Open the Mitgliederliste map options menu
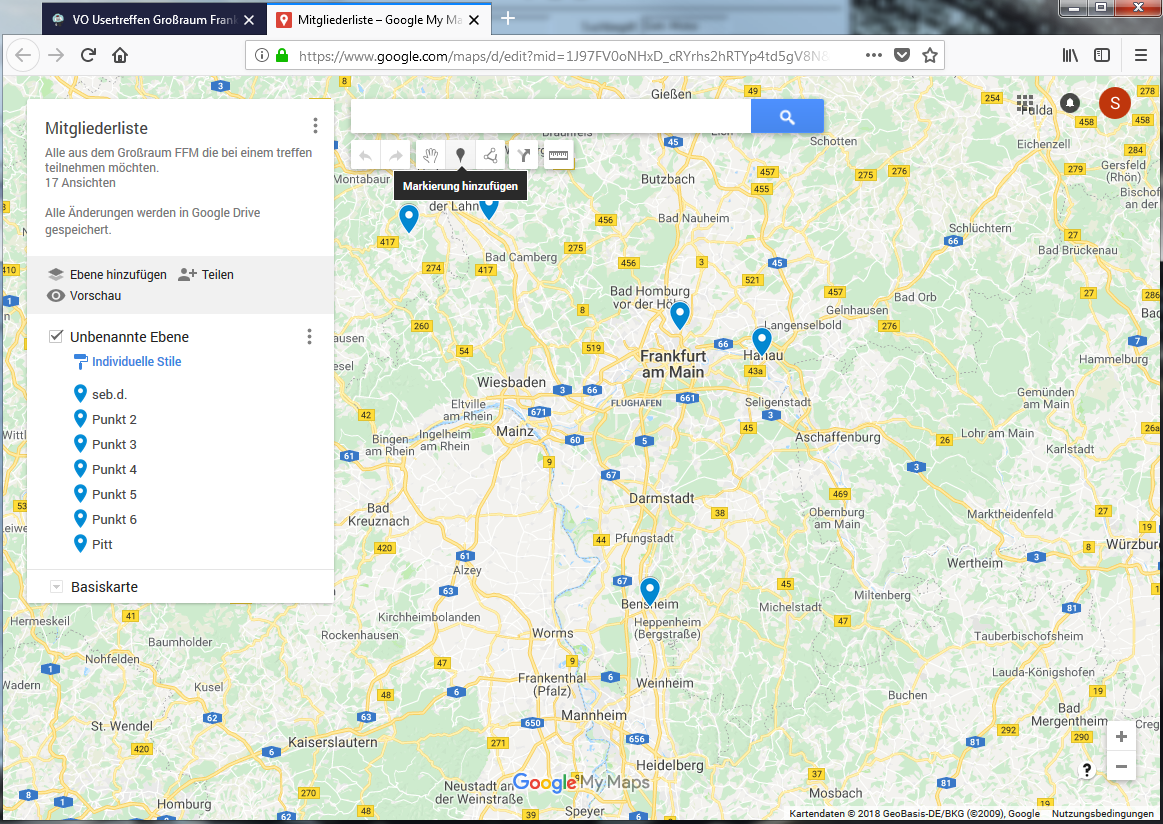Screen dimensions: 1163x824 (315, 126)
